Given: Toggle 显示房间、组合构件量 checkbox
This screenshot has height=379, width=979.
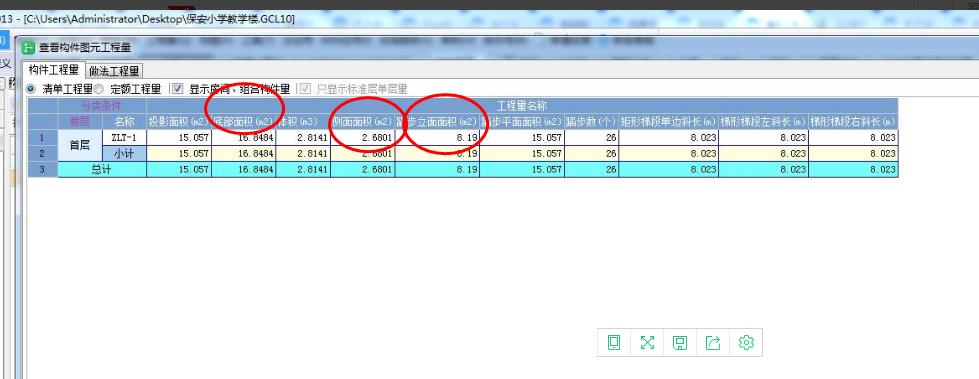Looking at the screenshot, I should click(177, 89).
